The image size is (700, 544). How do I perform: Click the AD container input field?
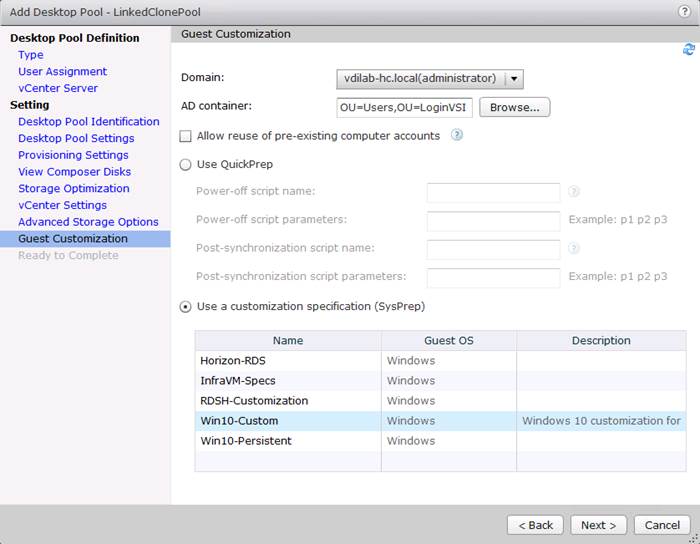pos(404,108)
